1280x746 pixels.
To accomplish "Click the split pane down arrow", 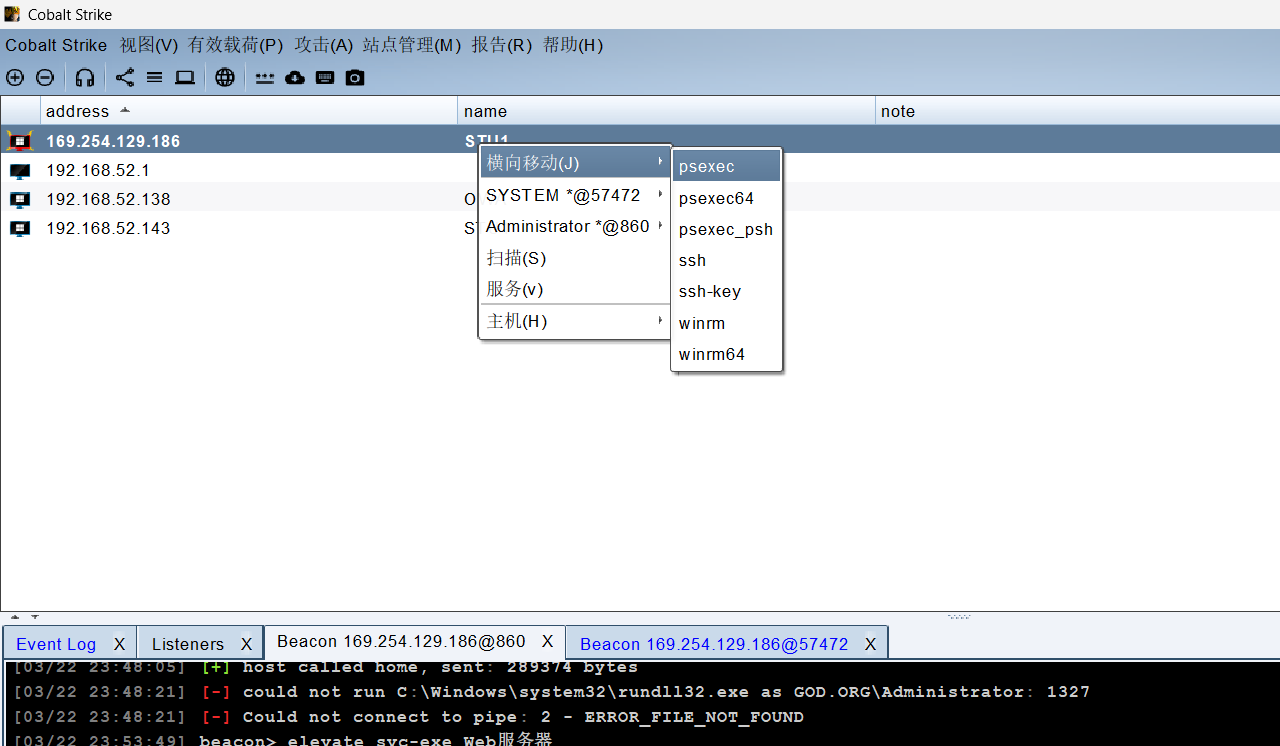I will (x=35, y=617).
